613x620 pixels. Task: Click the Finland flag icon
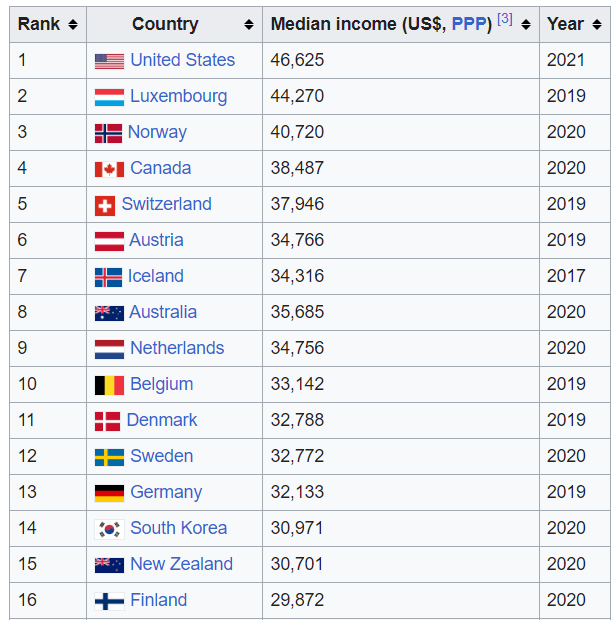(x=110, y=601)
